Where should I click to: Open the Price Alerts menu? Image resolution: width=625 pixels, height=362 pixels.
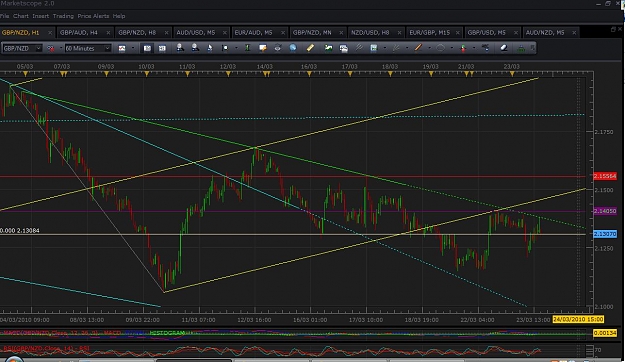93,16
